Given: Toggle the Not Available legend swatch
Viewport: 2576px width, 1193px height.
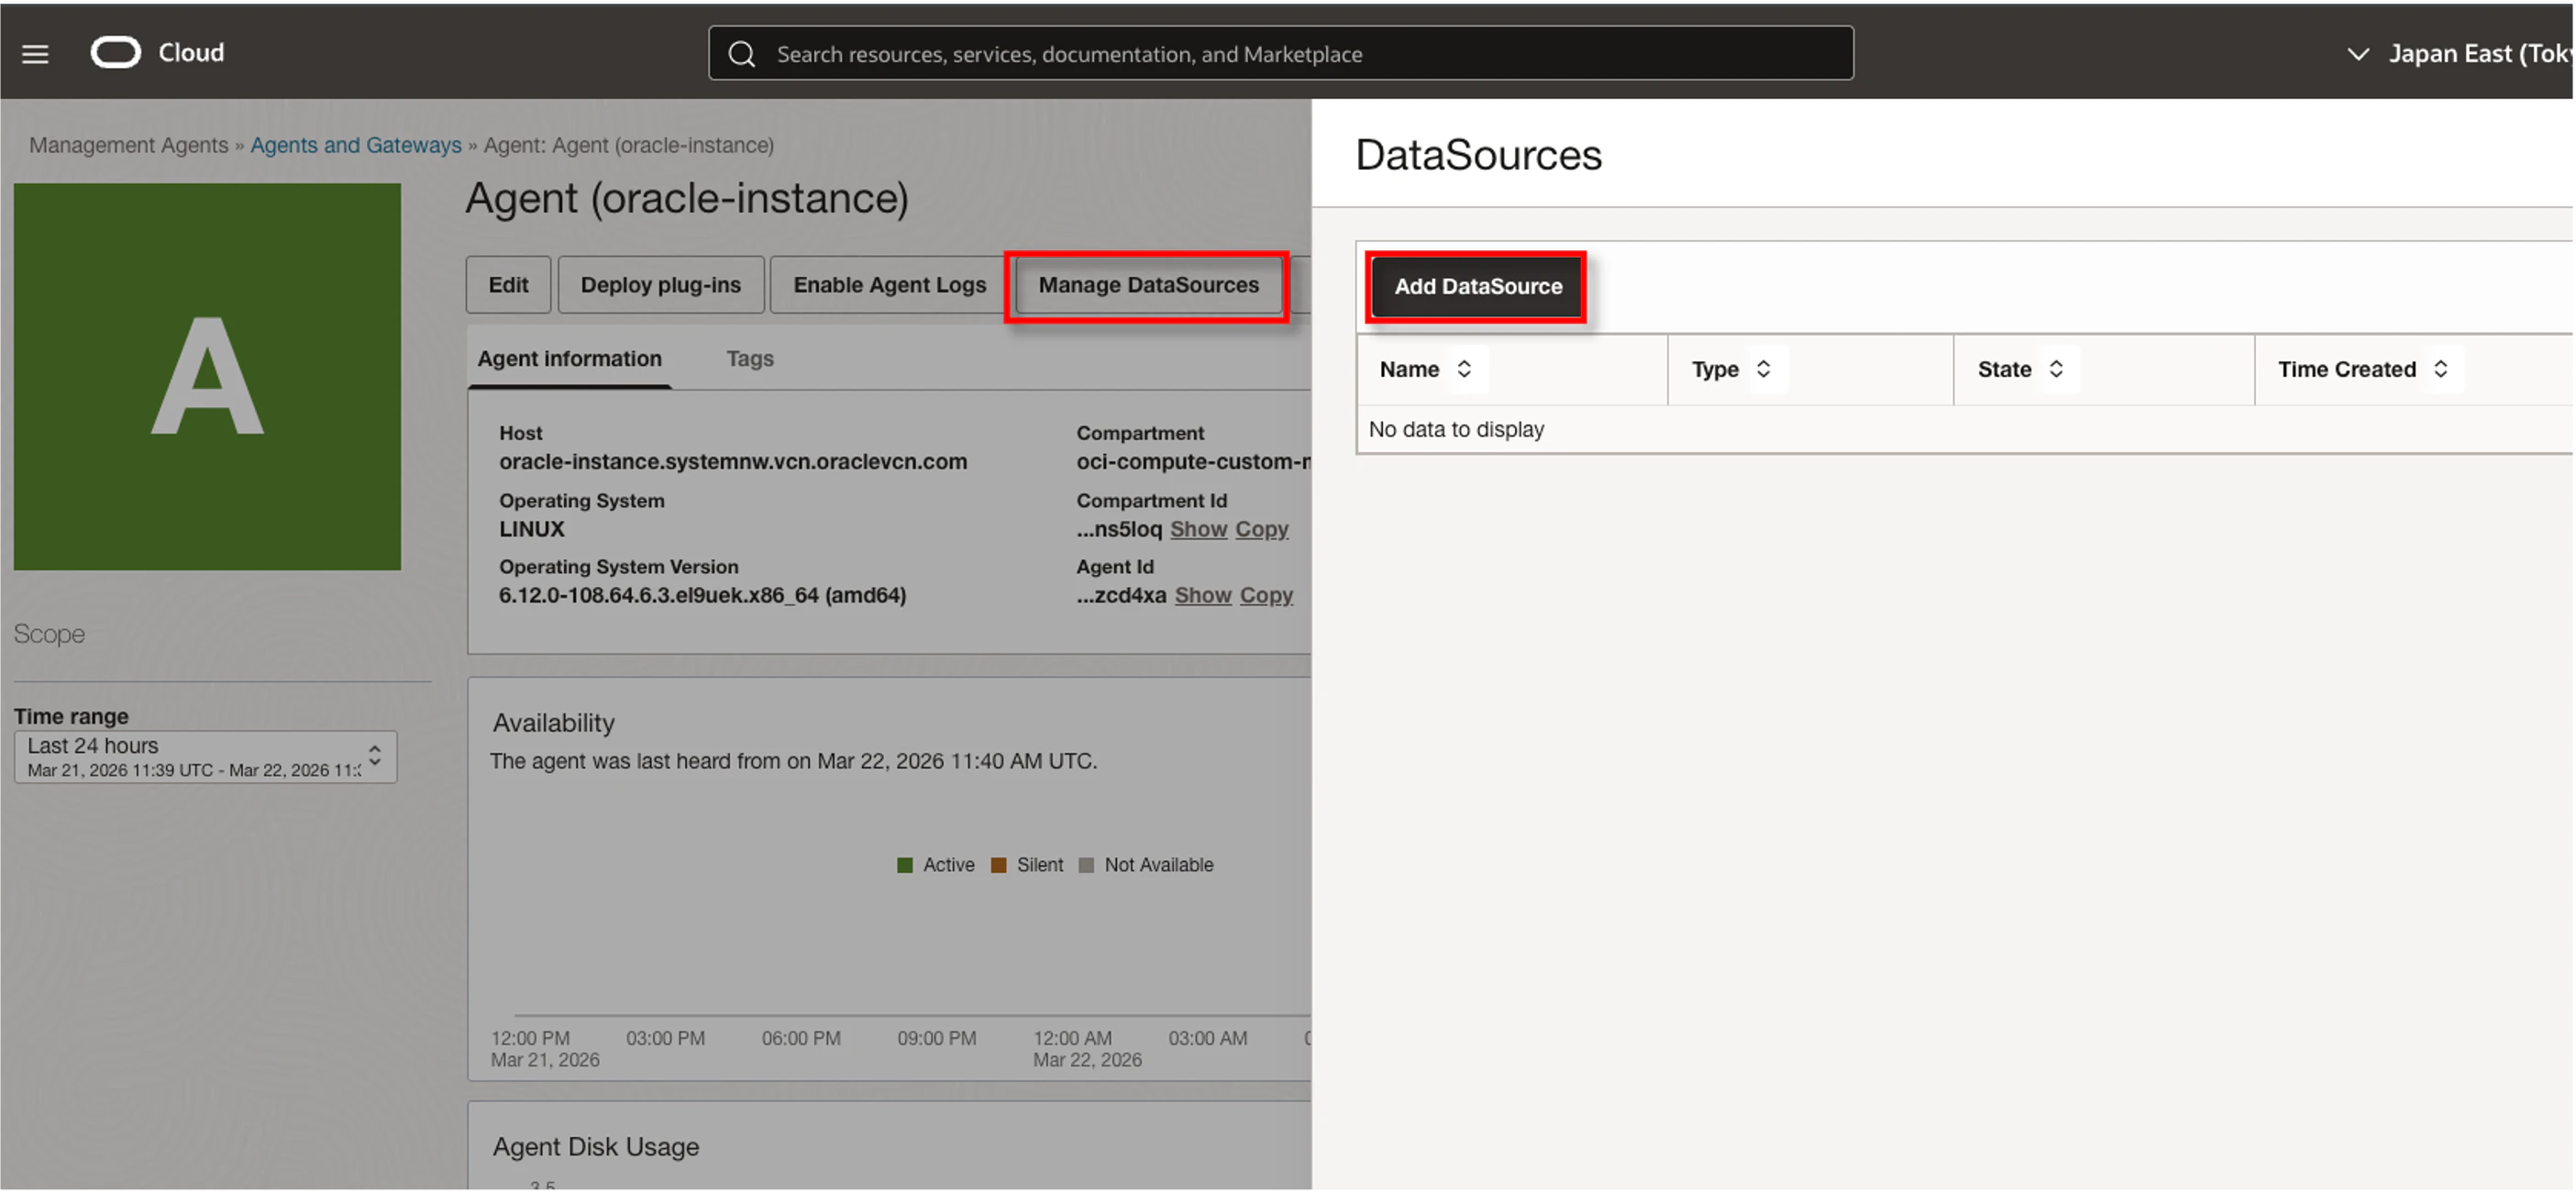Looking at the screenshot, I should (x=1086, y=865).
